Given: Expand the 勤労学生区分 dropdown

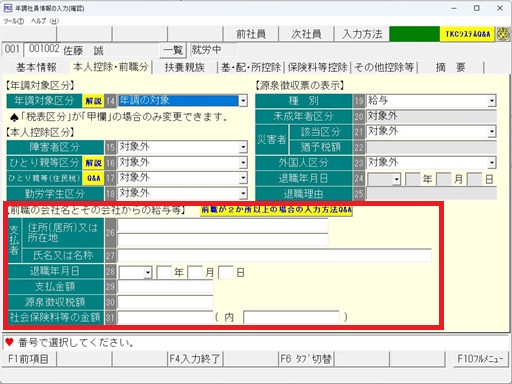Looking at the screenshot, I should (x=243, y=193).
